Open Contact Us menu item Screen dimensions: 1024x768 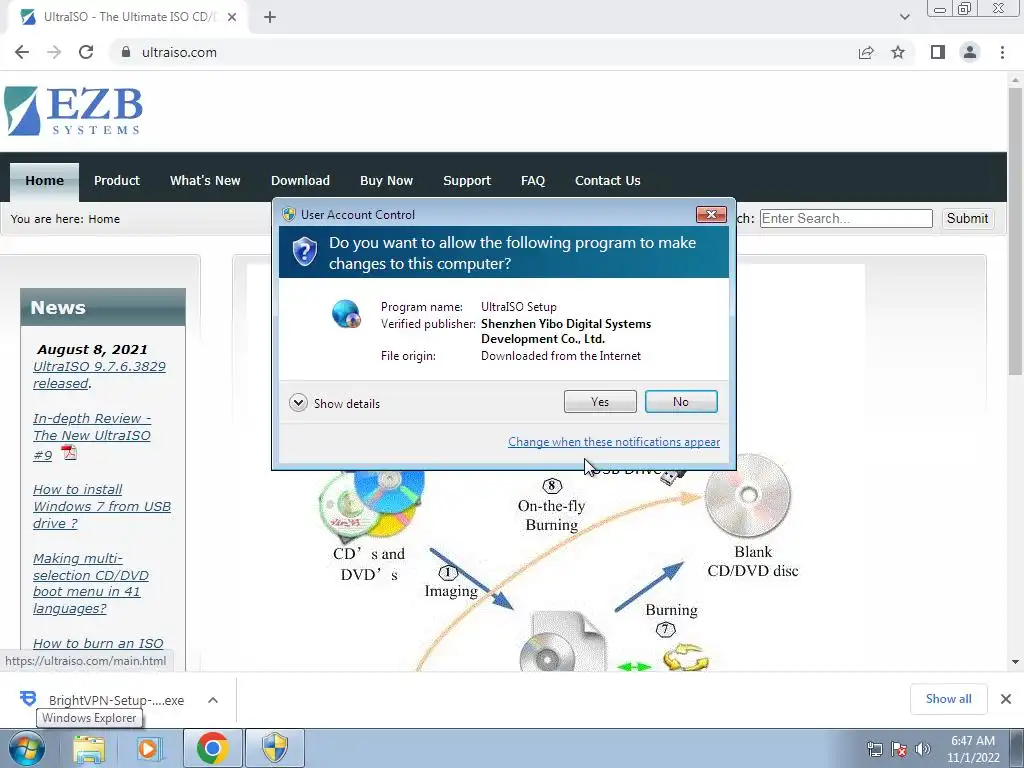pos(607,181)
